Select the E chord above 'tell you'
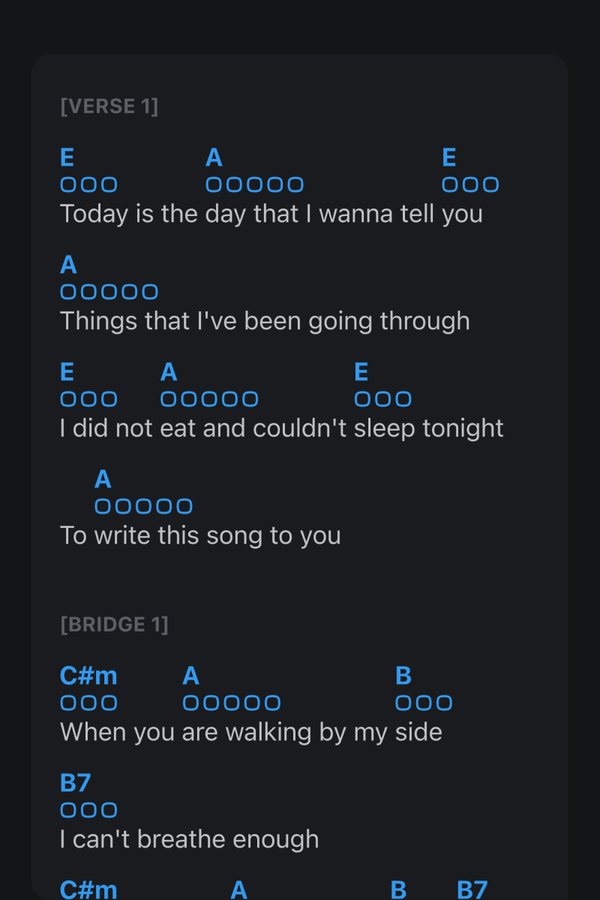 pyautogui.click(x=449, y=158)
